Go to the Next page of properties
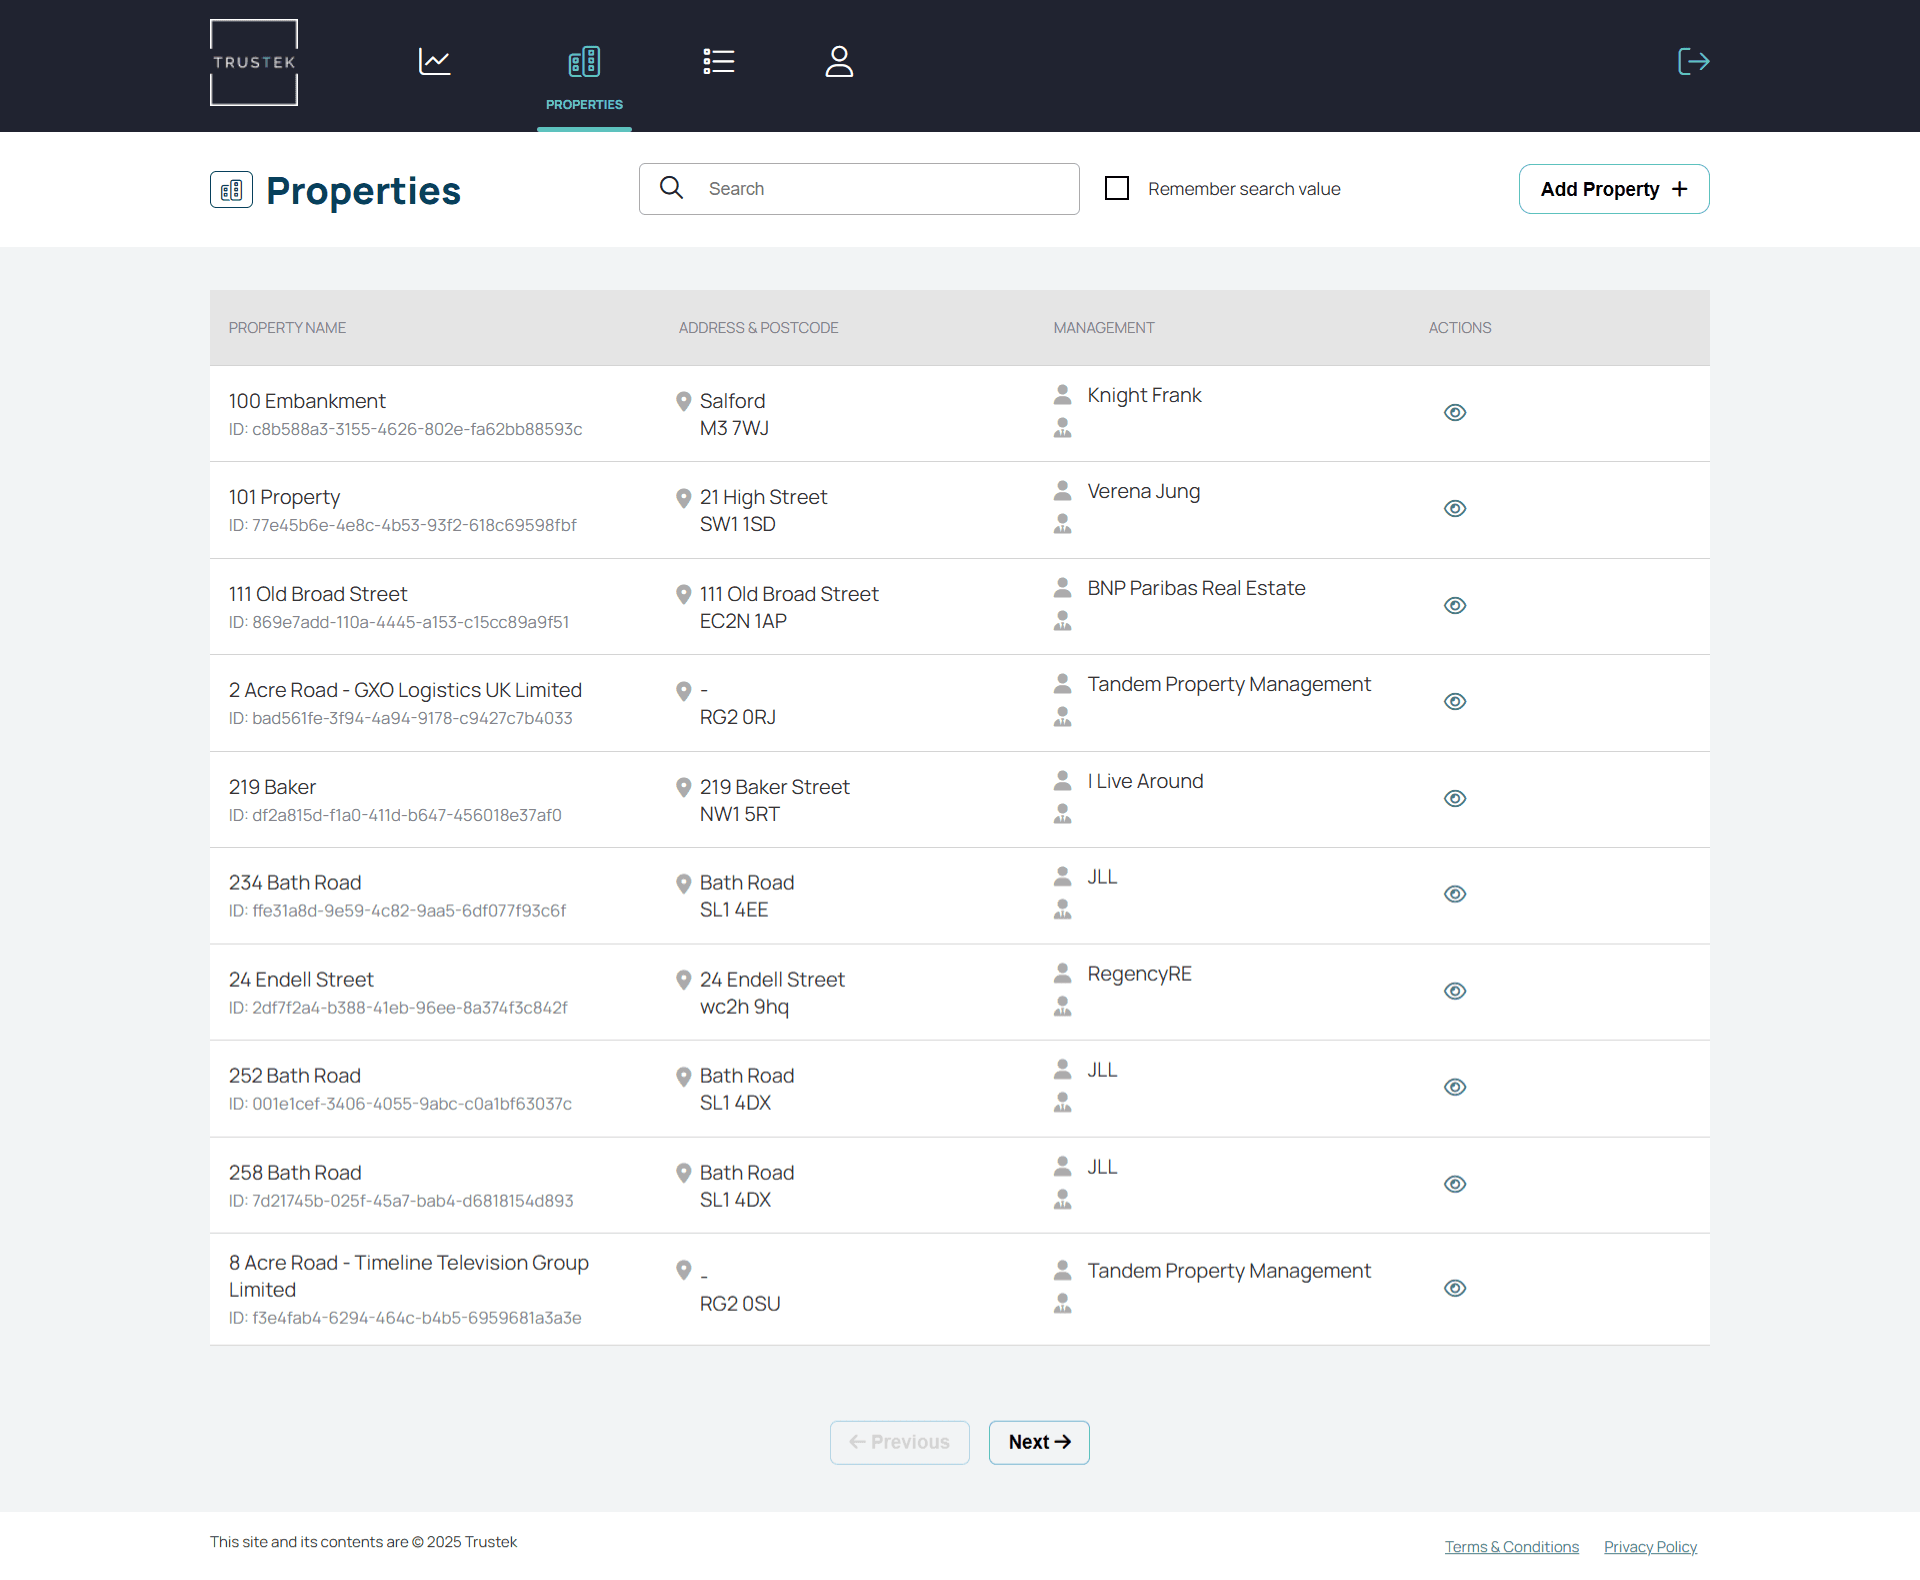The image size is (1920, 1580). point(1038,1442)
